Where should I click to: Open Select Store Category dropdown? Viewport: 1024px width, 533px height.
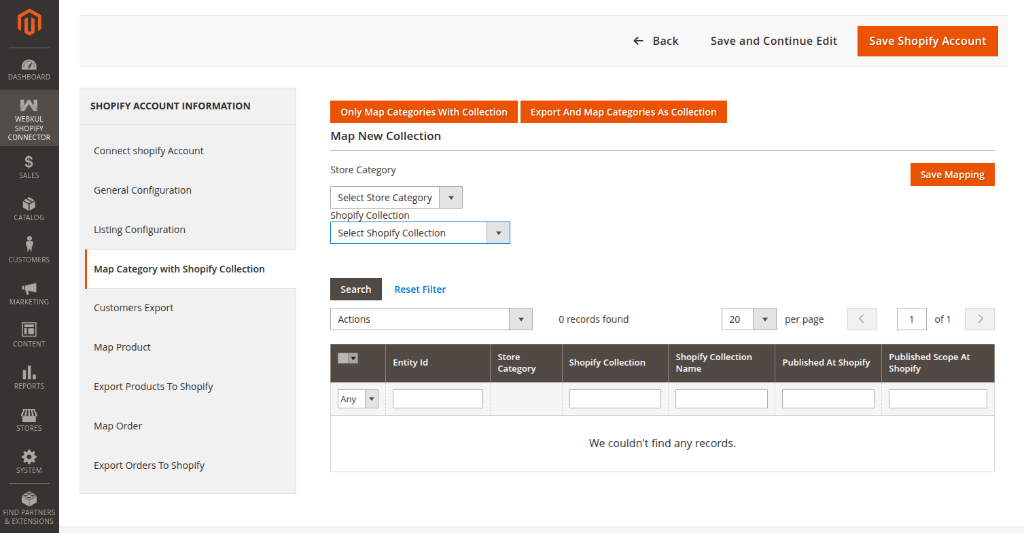pyautogui.click(x=396, y=197)
